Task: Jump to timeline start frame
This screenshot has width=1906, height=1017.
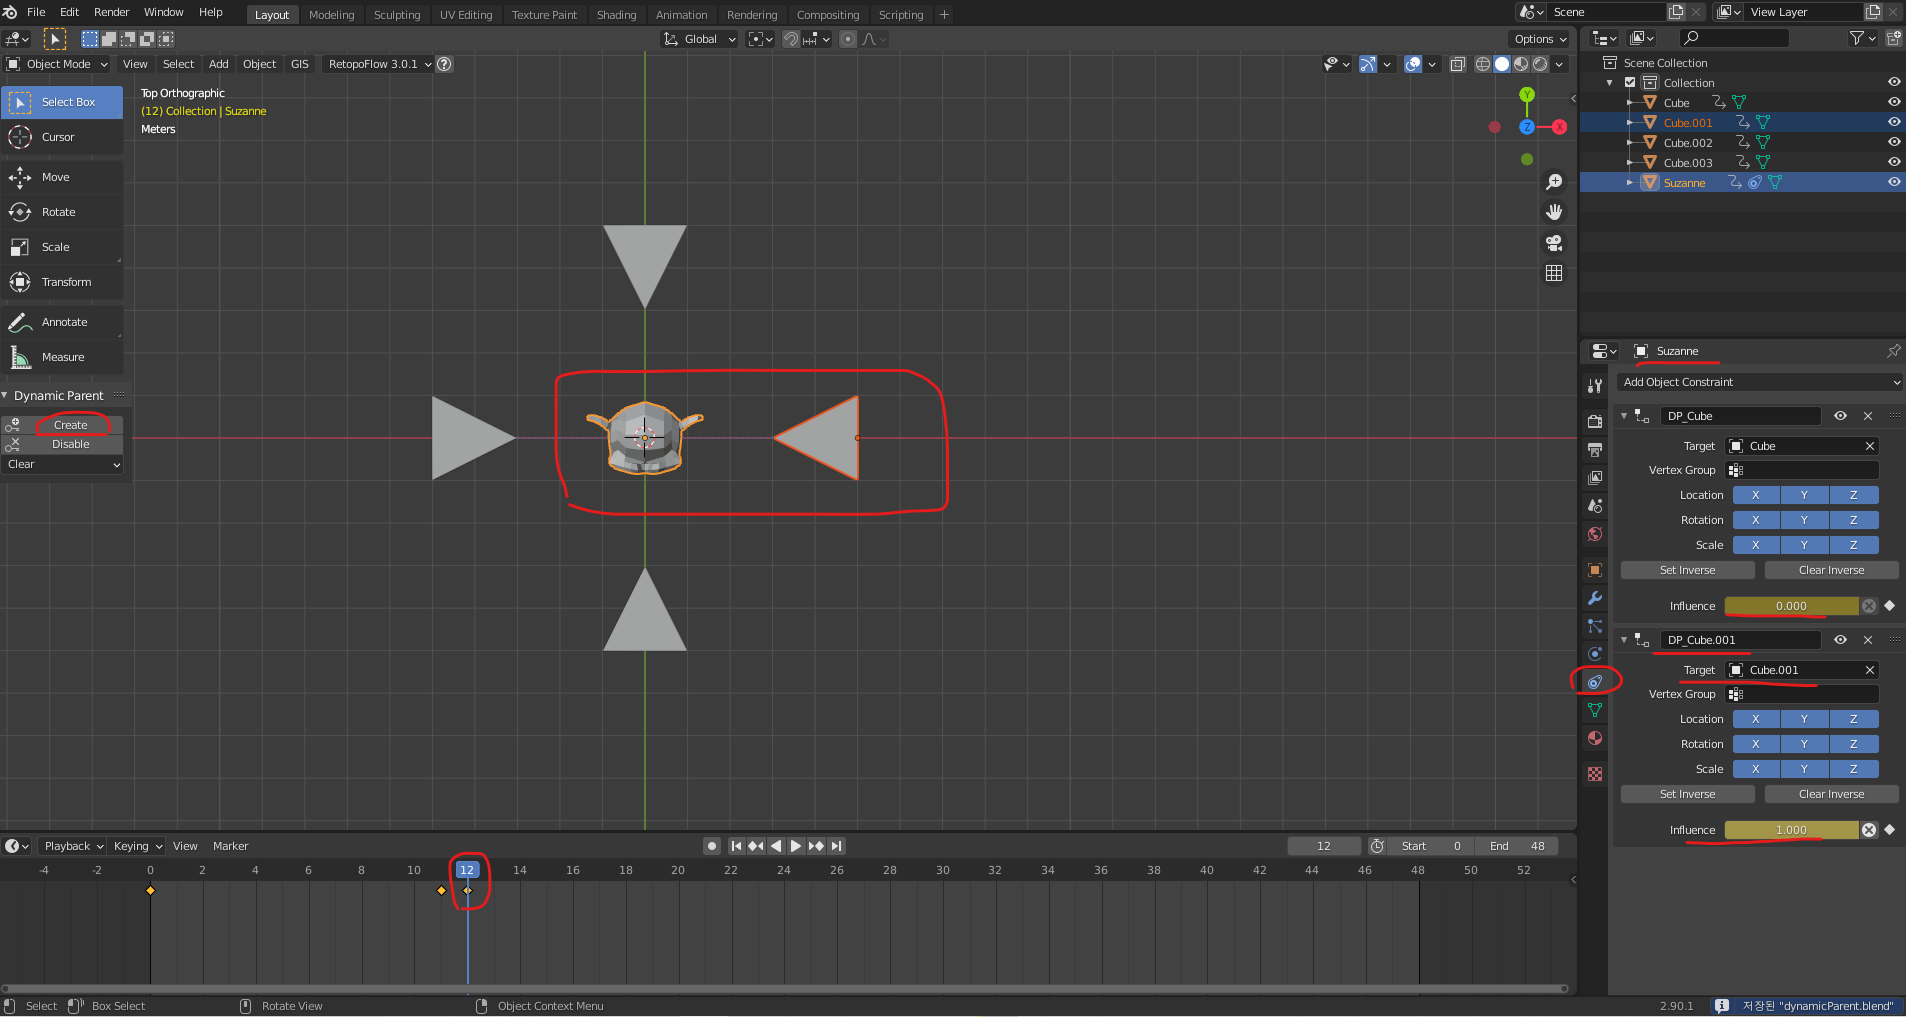Action: tap(736, 846)
